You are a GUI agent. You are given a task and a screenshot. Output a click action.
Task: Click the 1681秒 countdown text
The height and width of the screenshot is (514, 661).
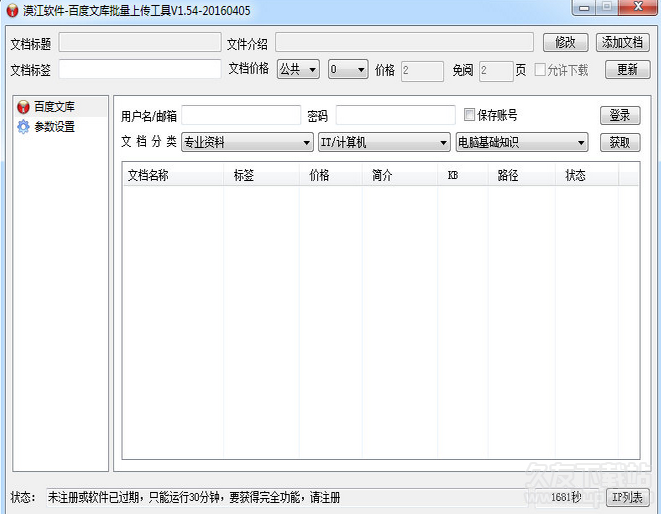pos(566,497)
